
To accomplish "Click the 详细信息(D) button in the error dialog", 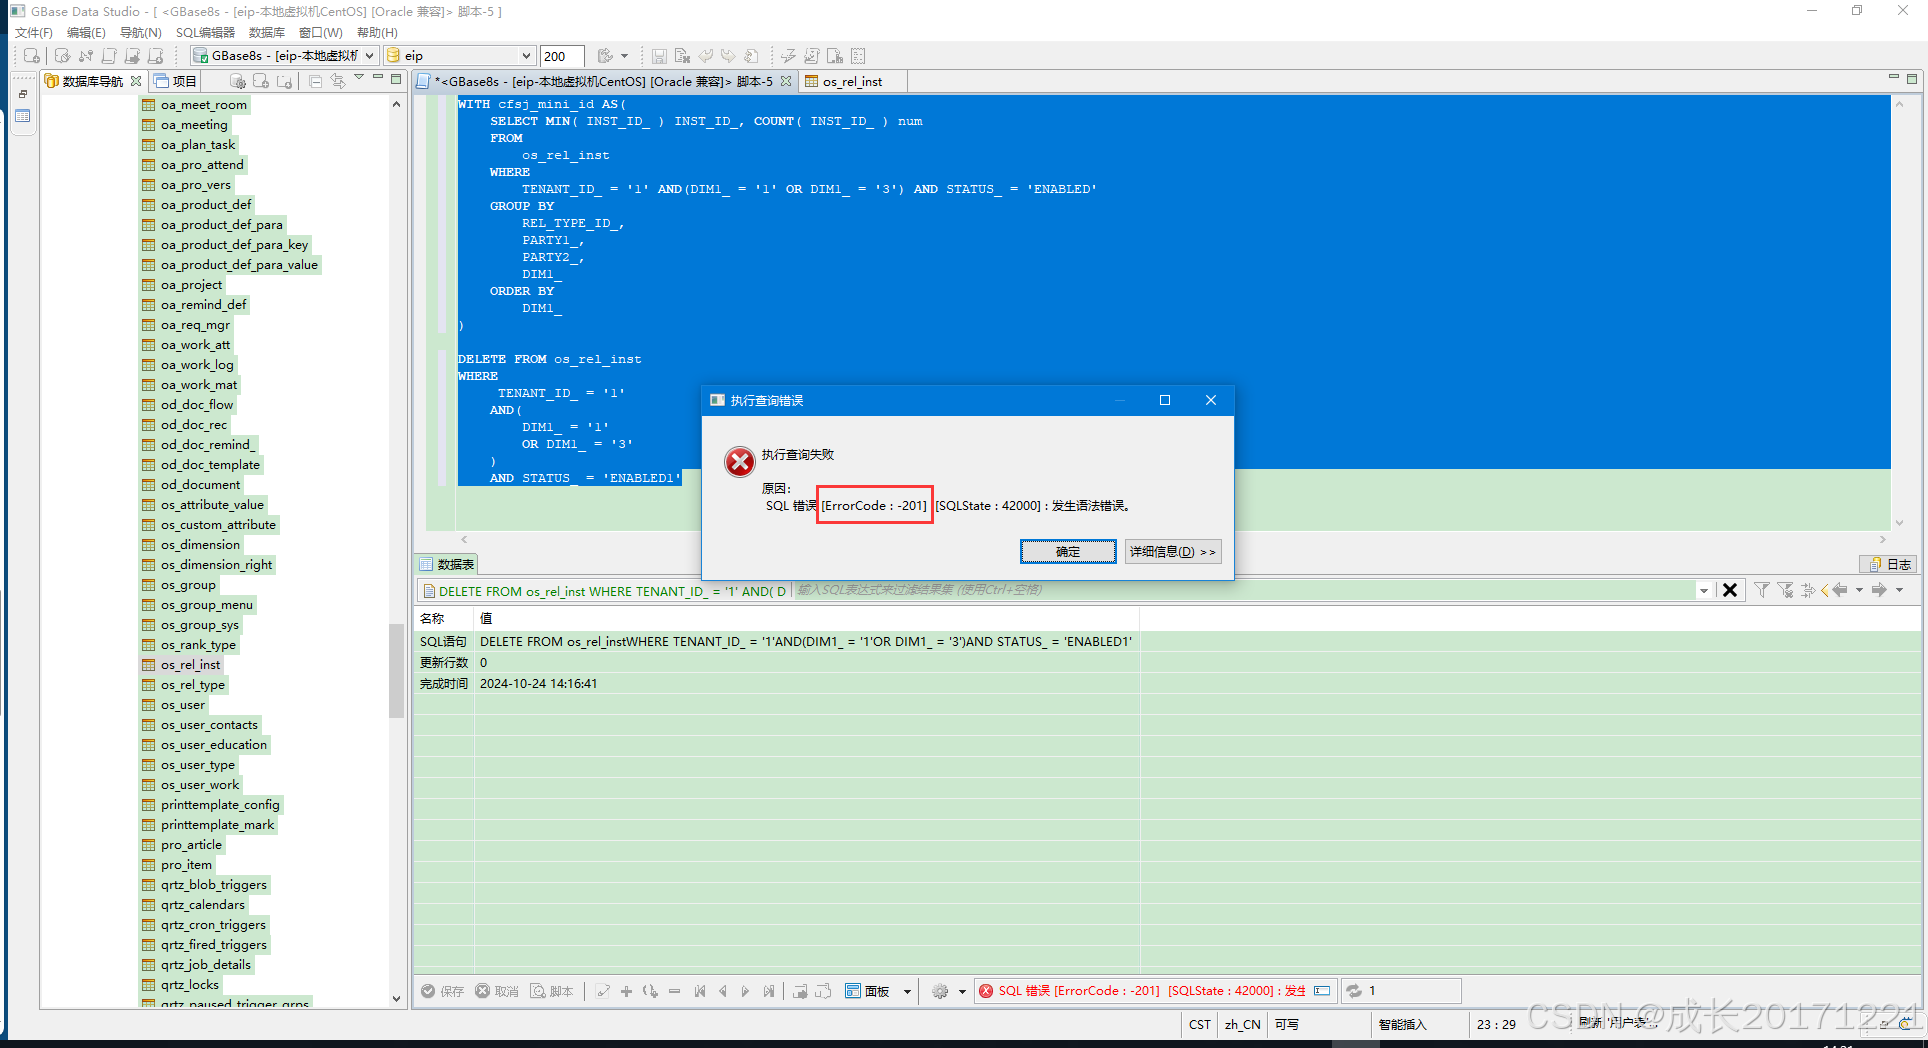I will [1173, 551].
